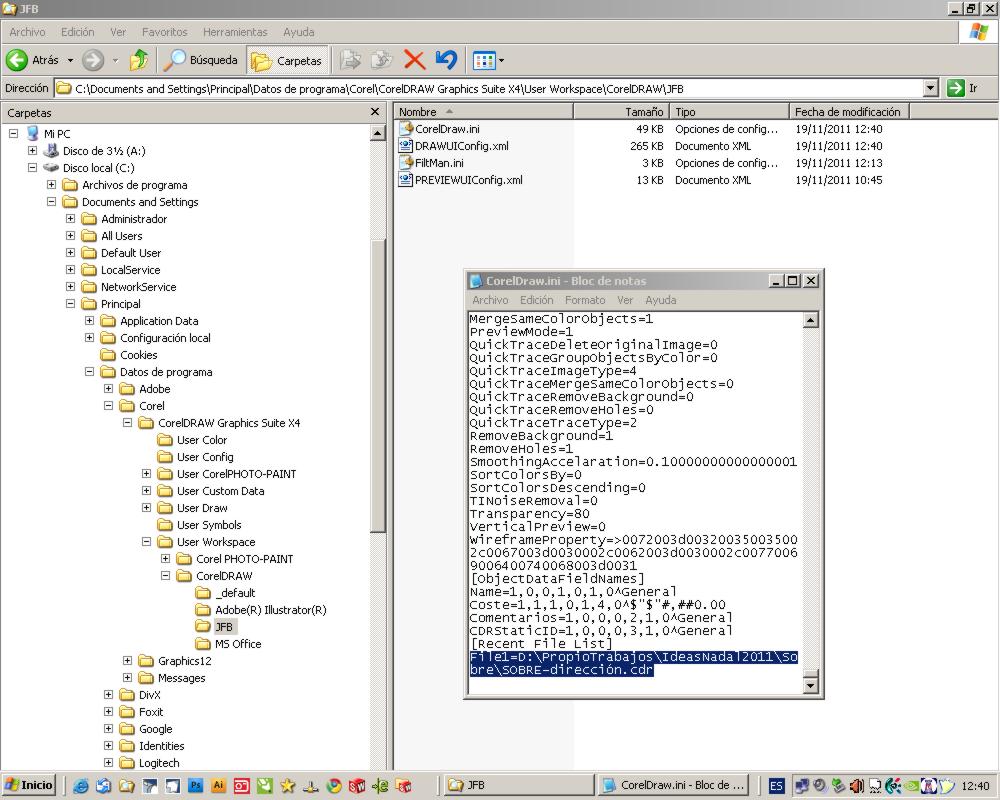1000x800 pixels.
Task: Click the [Recent File List] line in Notepad
Action: coord(541,644)
